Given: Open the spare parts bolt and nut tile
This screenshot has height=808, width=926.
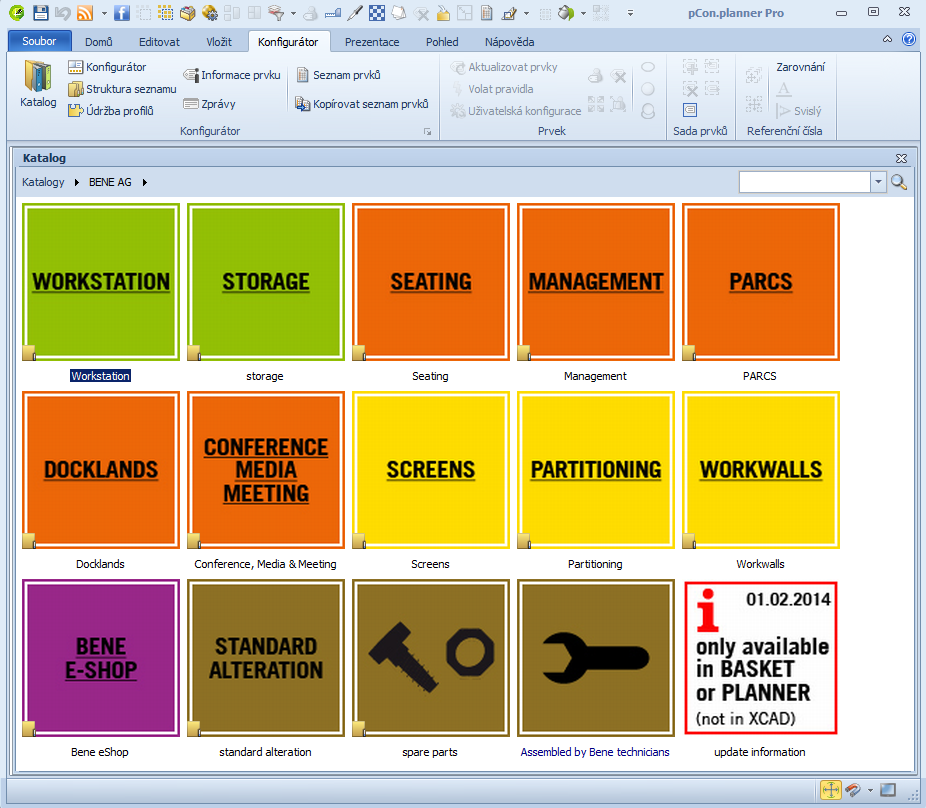Looking at the screenshot, I should coord(431,657).
